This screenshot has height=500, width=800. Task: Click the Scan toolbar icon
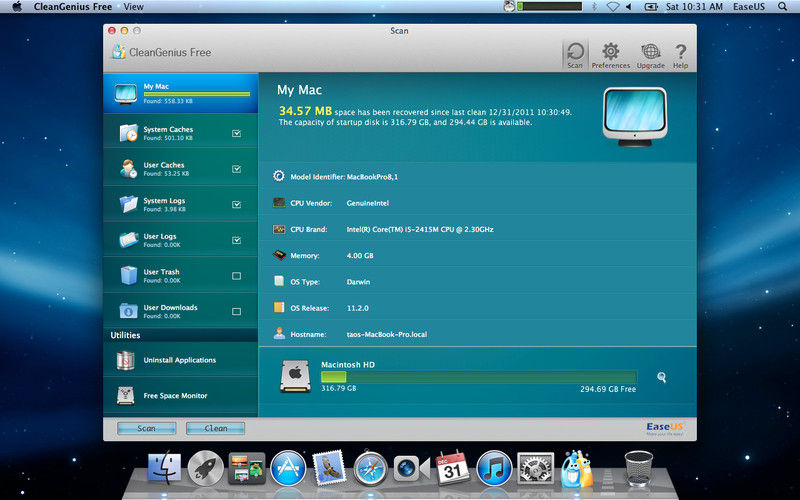(x=575, y=55)
